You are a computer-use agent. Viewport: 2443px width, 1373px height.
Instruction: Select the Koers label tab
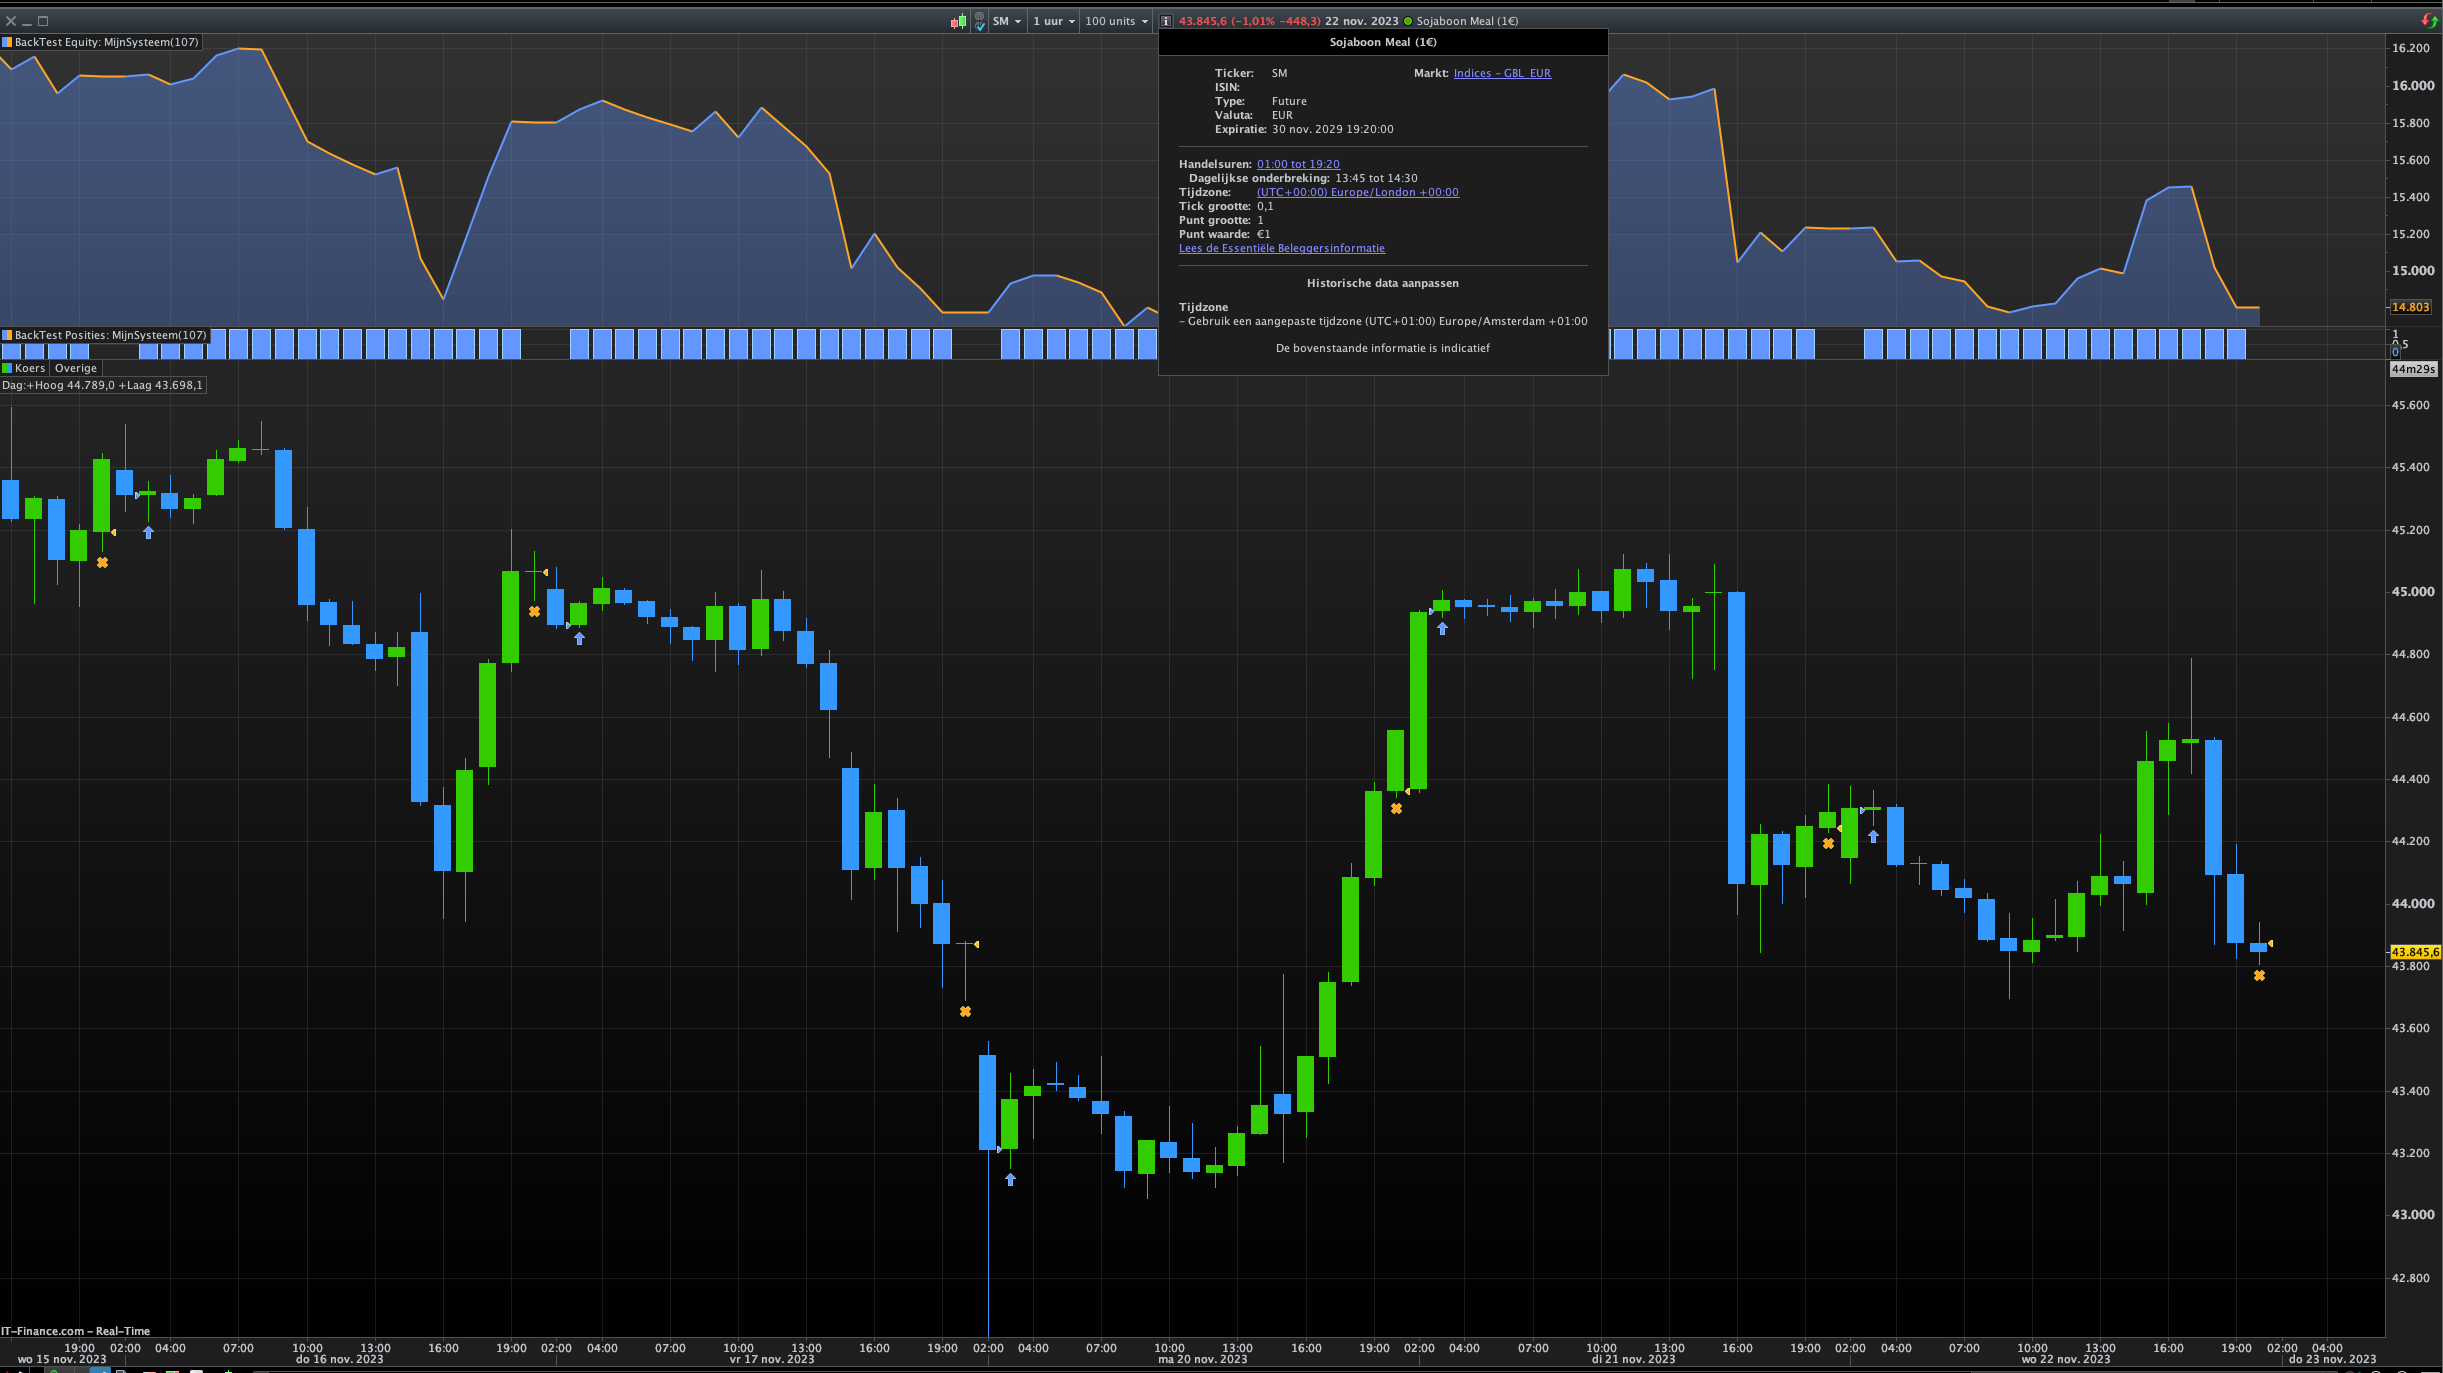(x=30, y=368)
